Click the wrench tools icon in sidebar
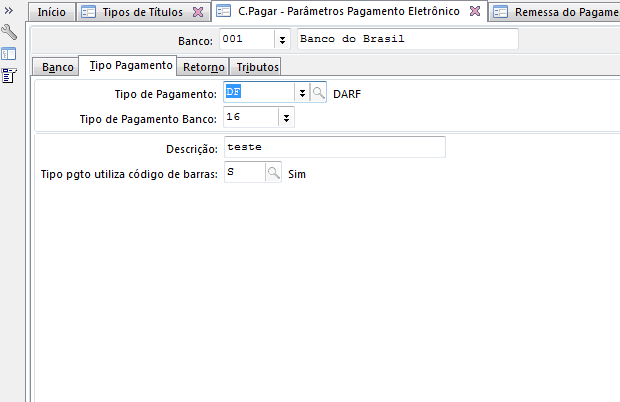The height and width of the screenshot is (402, 620). [x=8, y=33]
